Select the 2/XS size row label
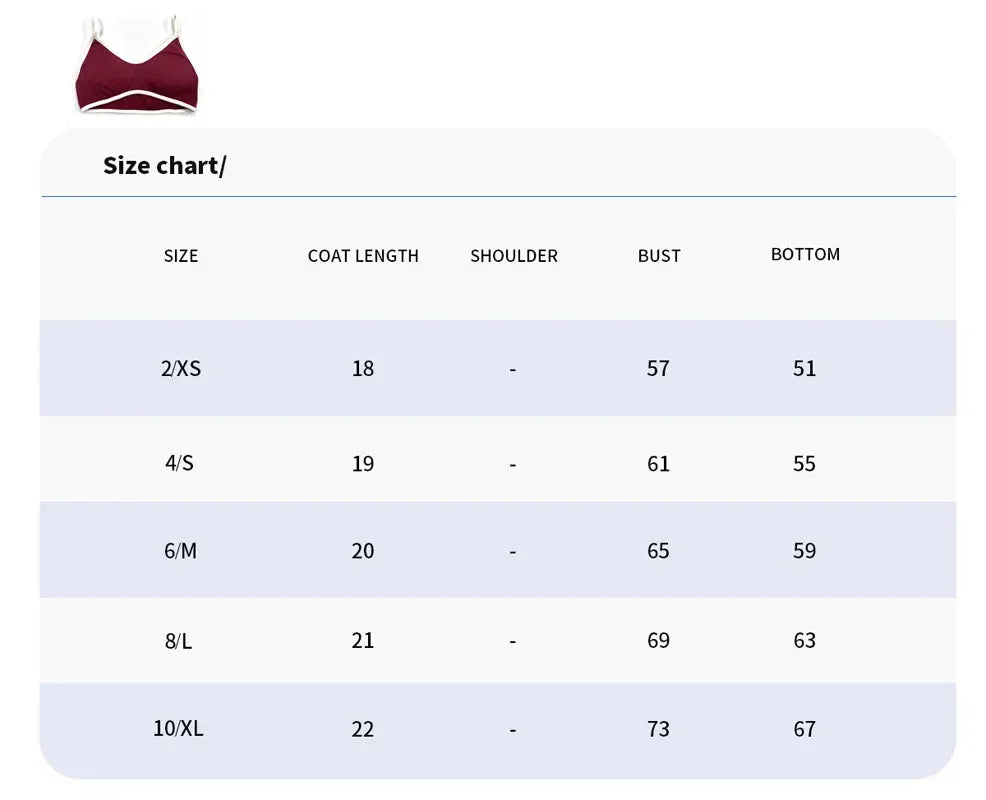986x800 pixels. click(181, 368)
